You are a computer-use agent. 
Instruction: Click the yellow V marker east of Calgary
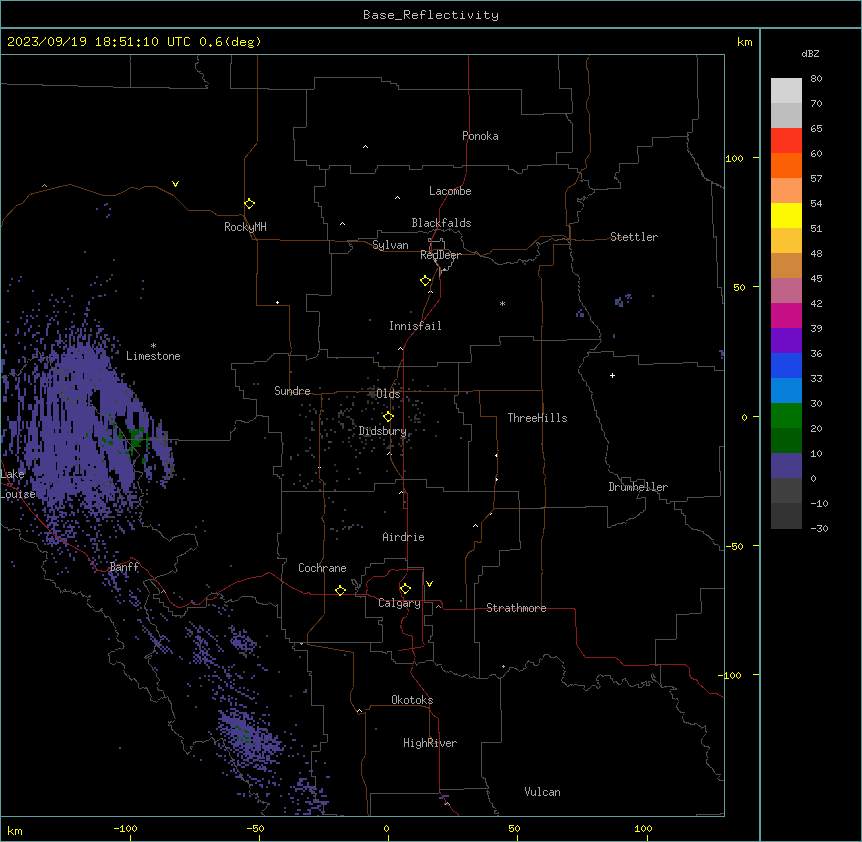click(429, 584)
